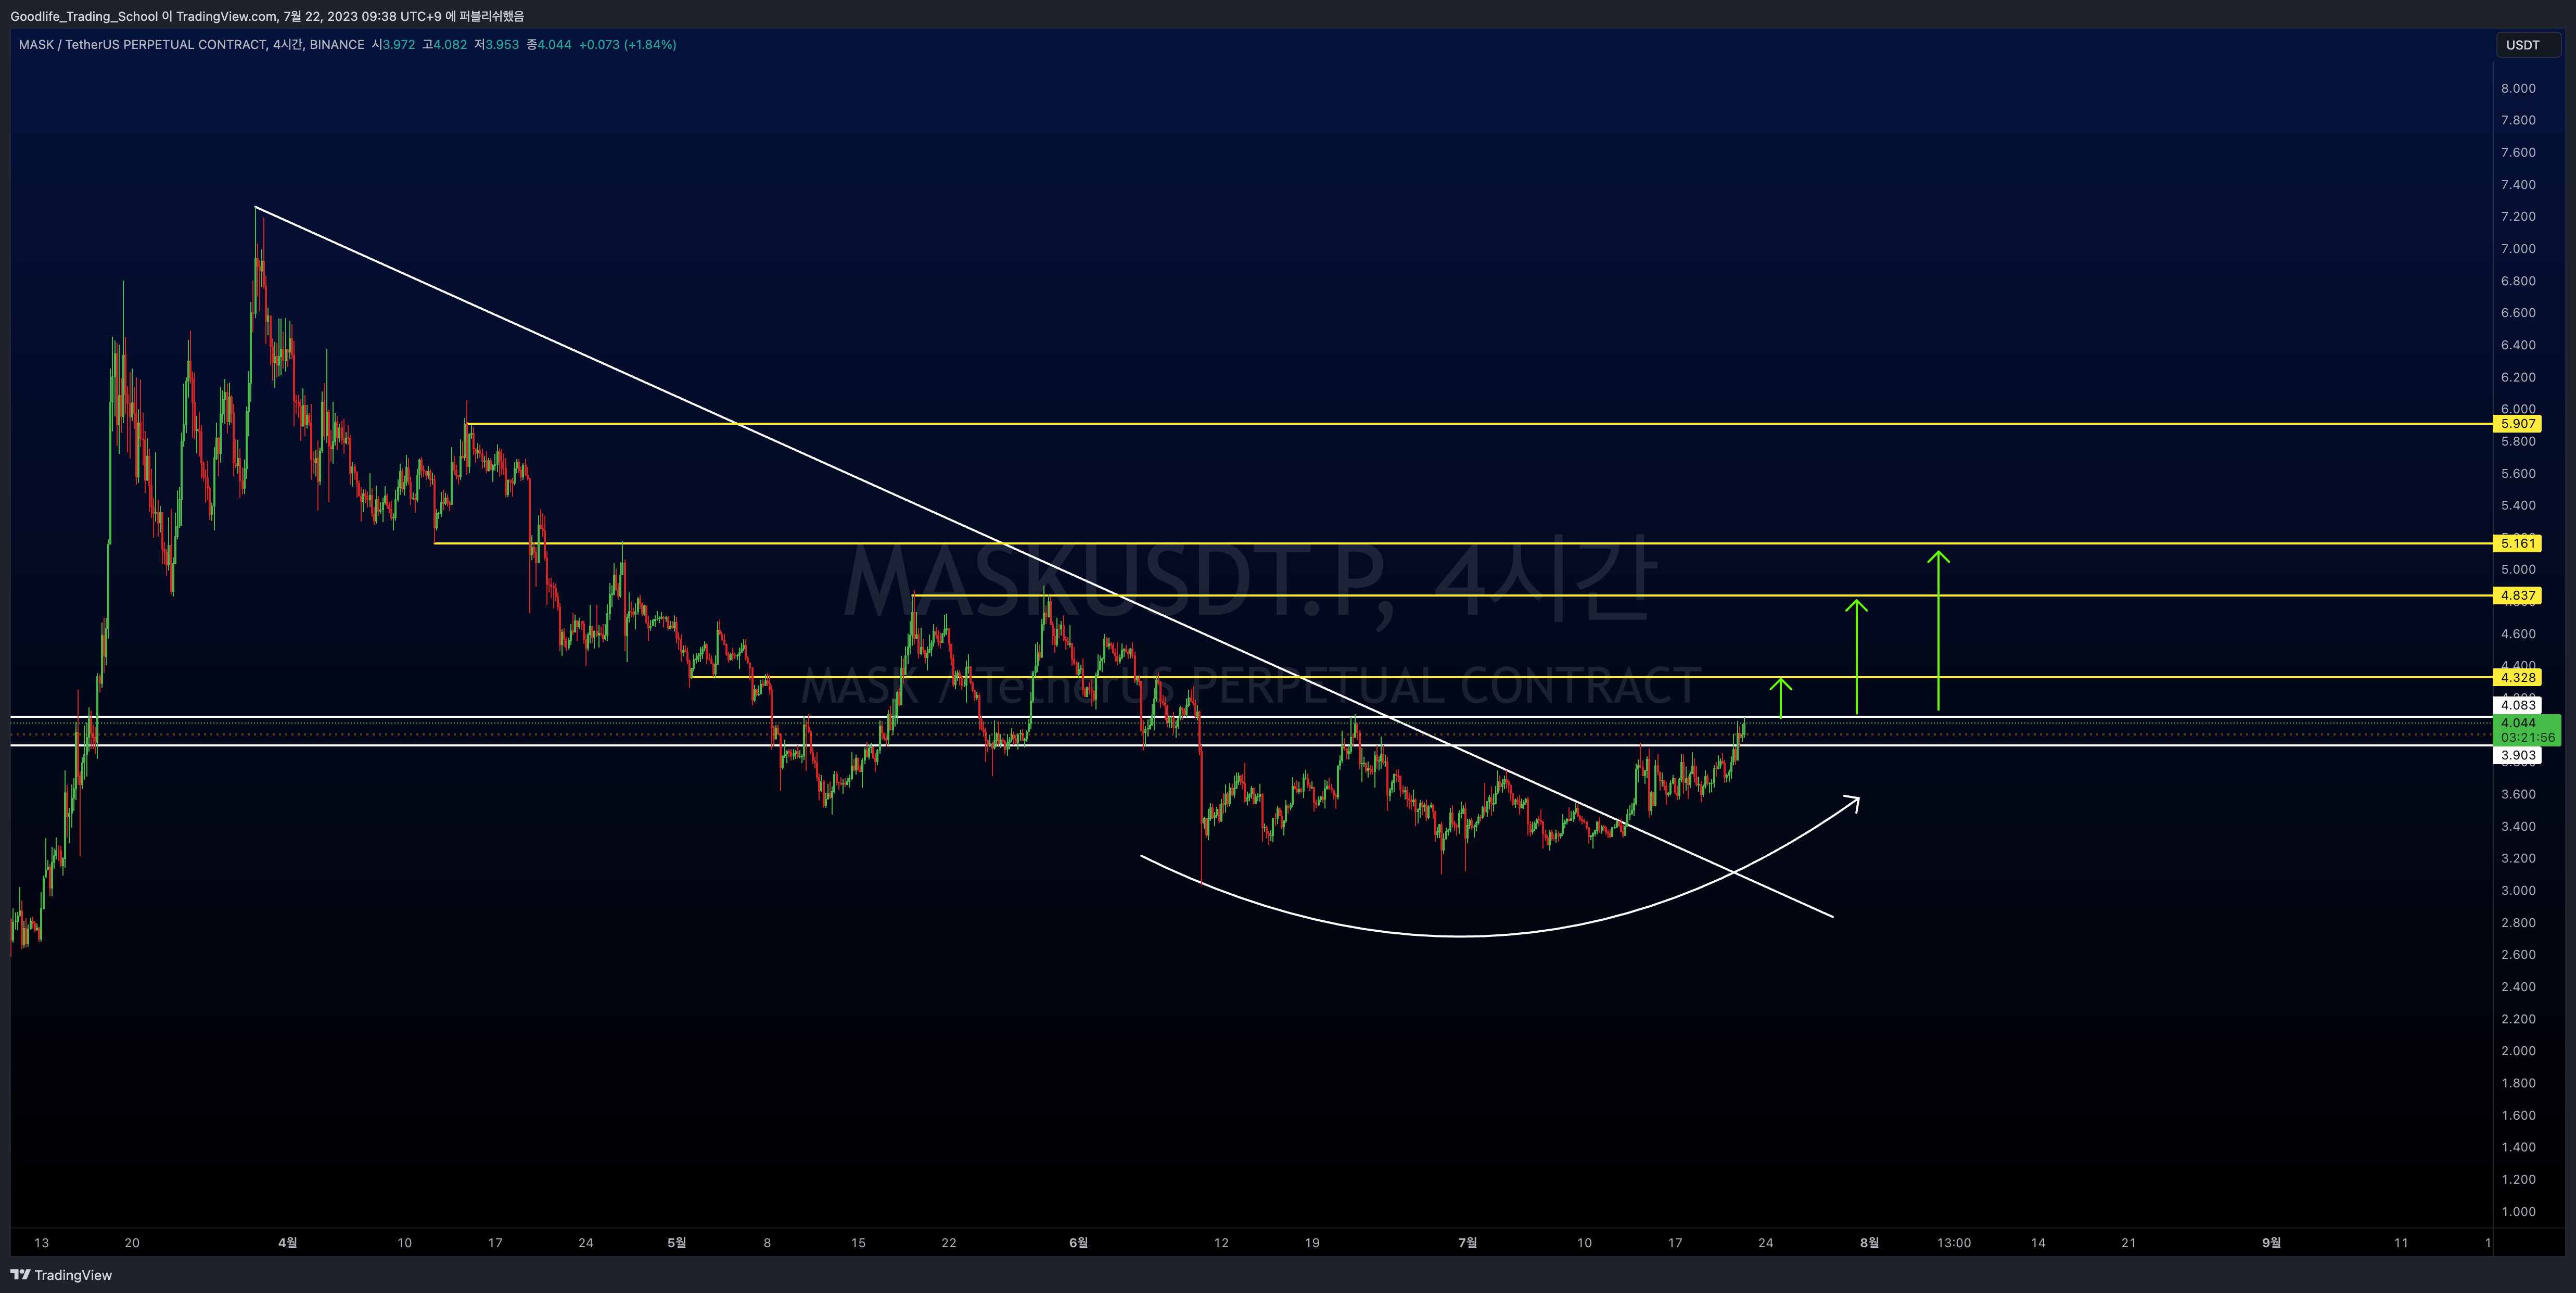Click the 3.000 price axis label
This screenshot has height=1293, width=2576.
point(2518,890)
